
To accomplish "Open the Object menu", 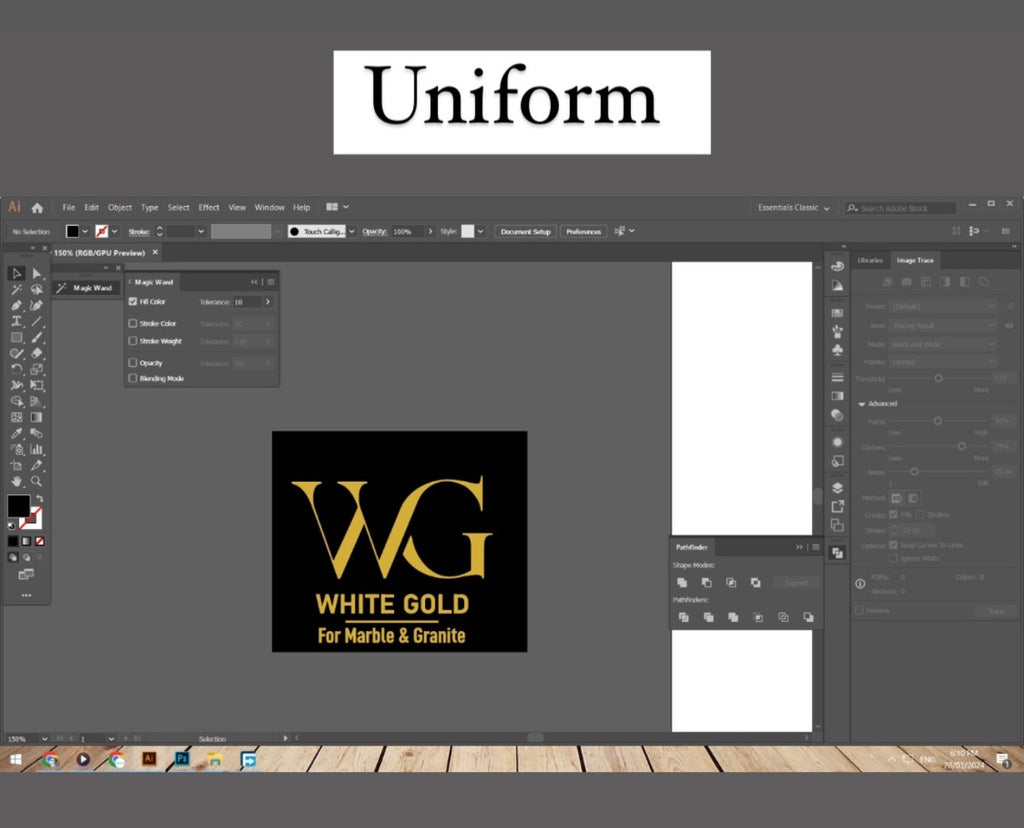I will tap(120, 208).
